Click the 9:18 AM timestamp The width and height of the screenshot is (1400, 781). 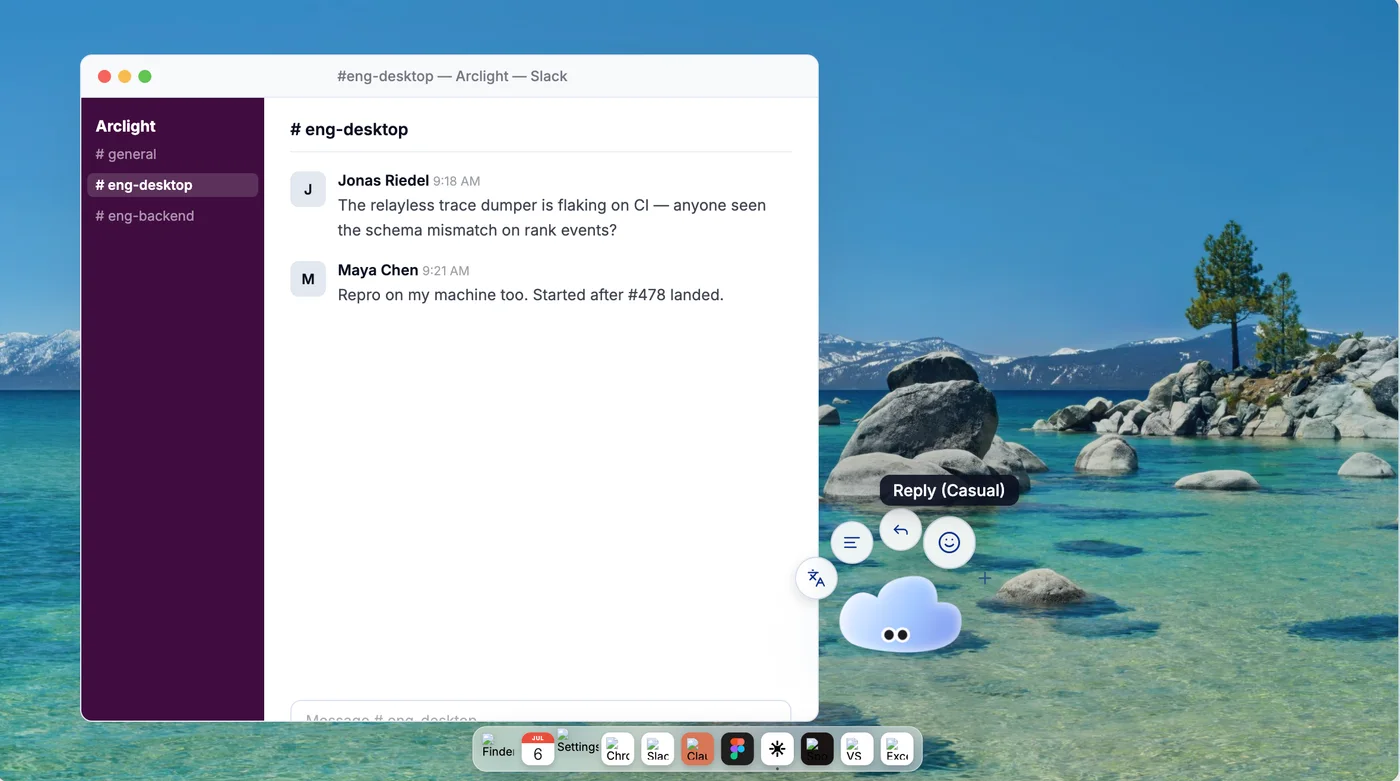[x=456, y=182]
